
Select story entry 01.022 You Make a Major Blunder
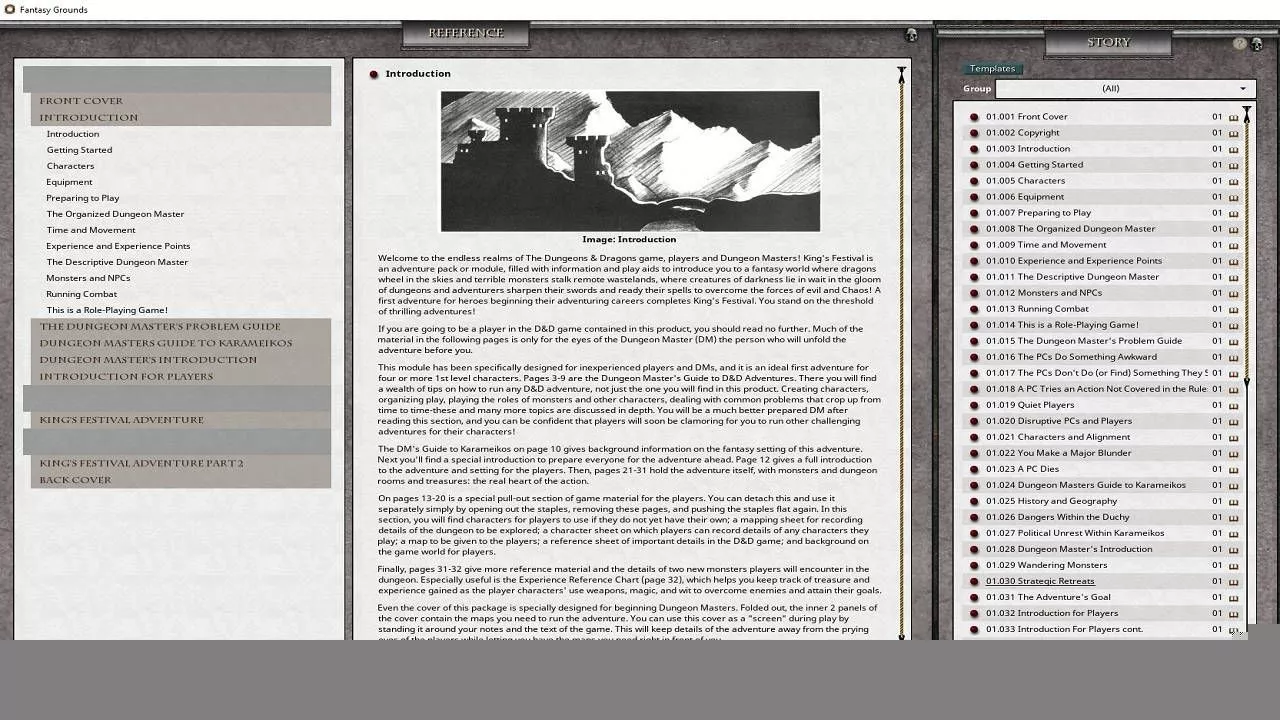point(1059,453)
